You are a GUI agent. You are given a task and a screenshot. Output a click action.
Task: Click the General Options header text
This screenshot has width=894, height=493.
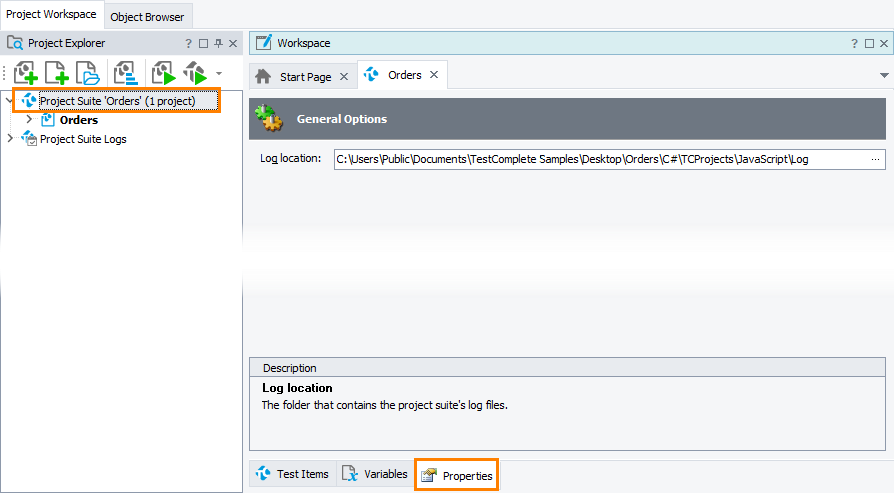click(x=342, y=119)
